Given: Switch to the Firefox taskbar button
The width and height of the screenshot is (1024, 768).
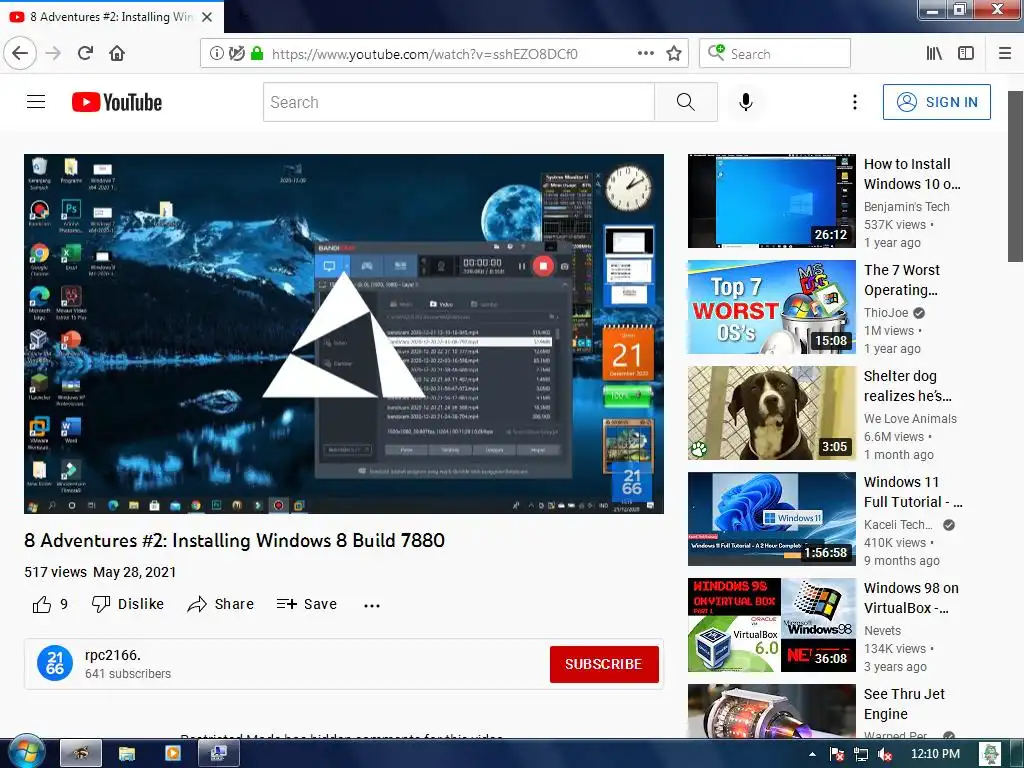Looking at the screenshot, I should pos(81,754).
